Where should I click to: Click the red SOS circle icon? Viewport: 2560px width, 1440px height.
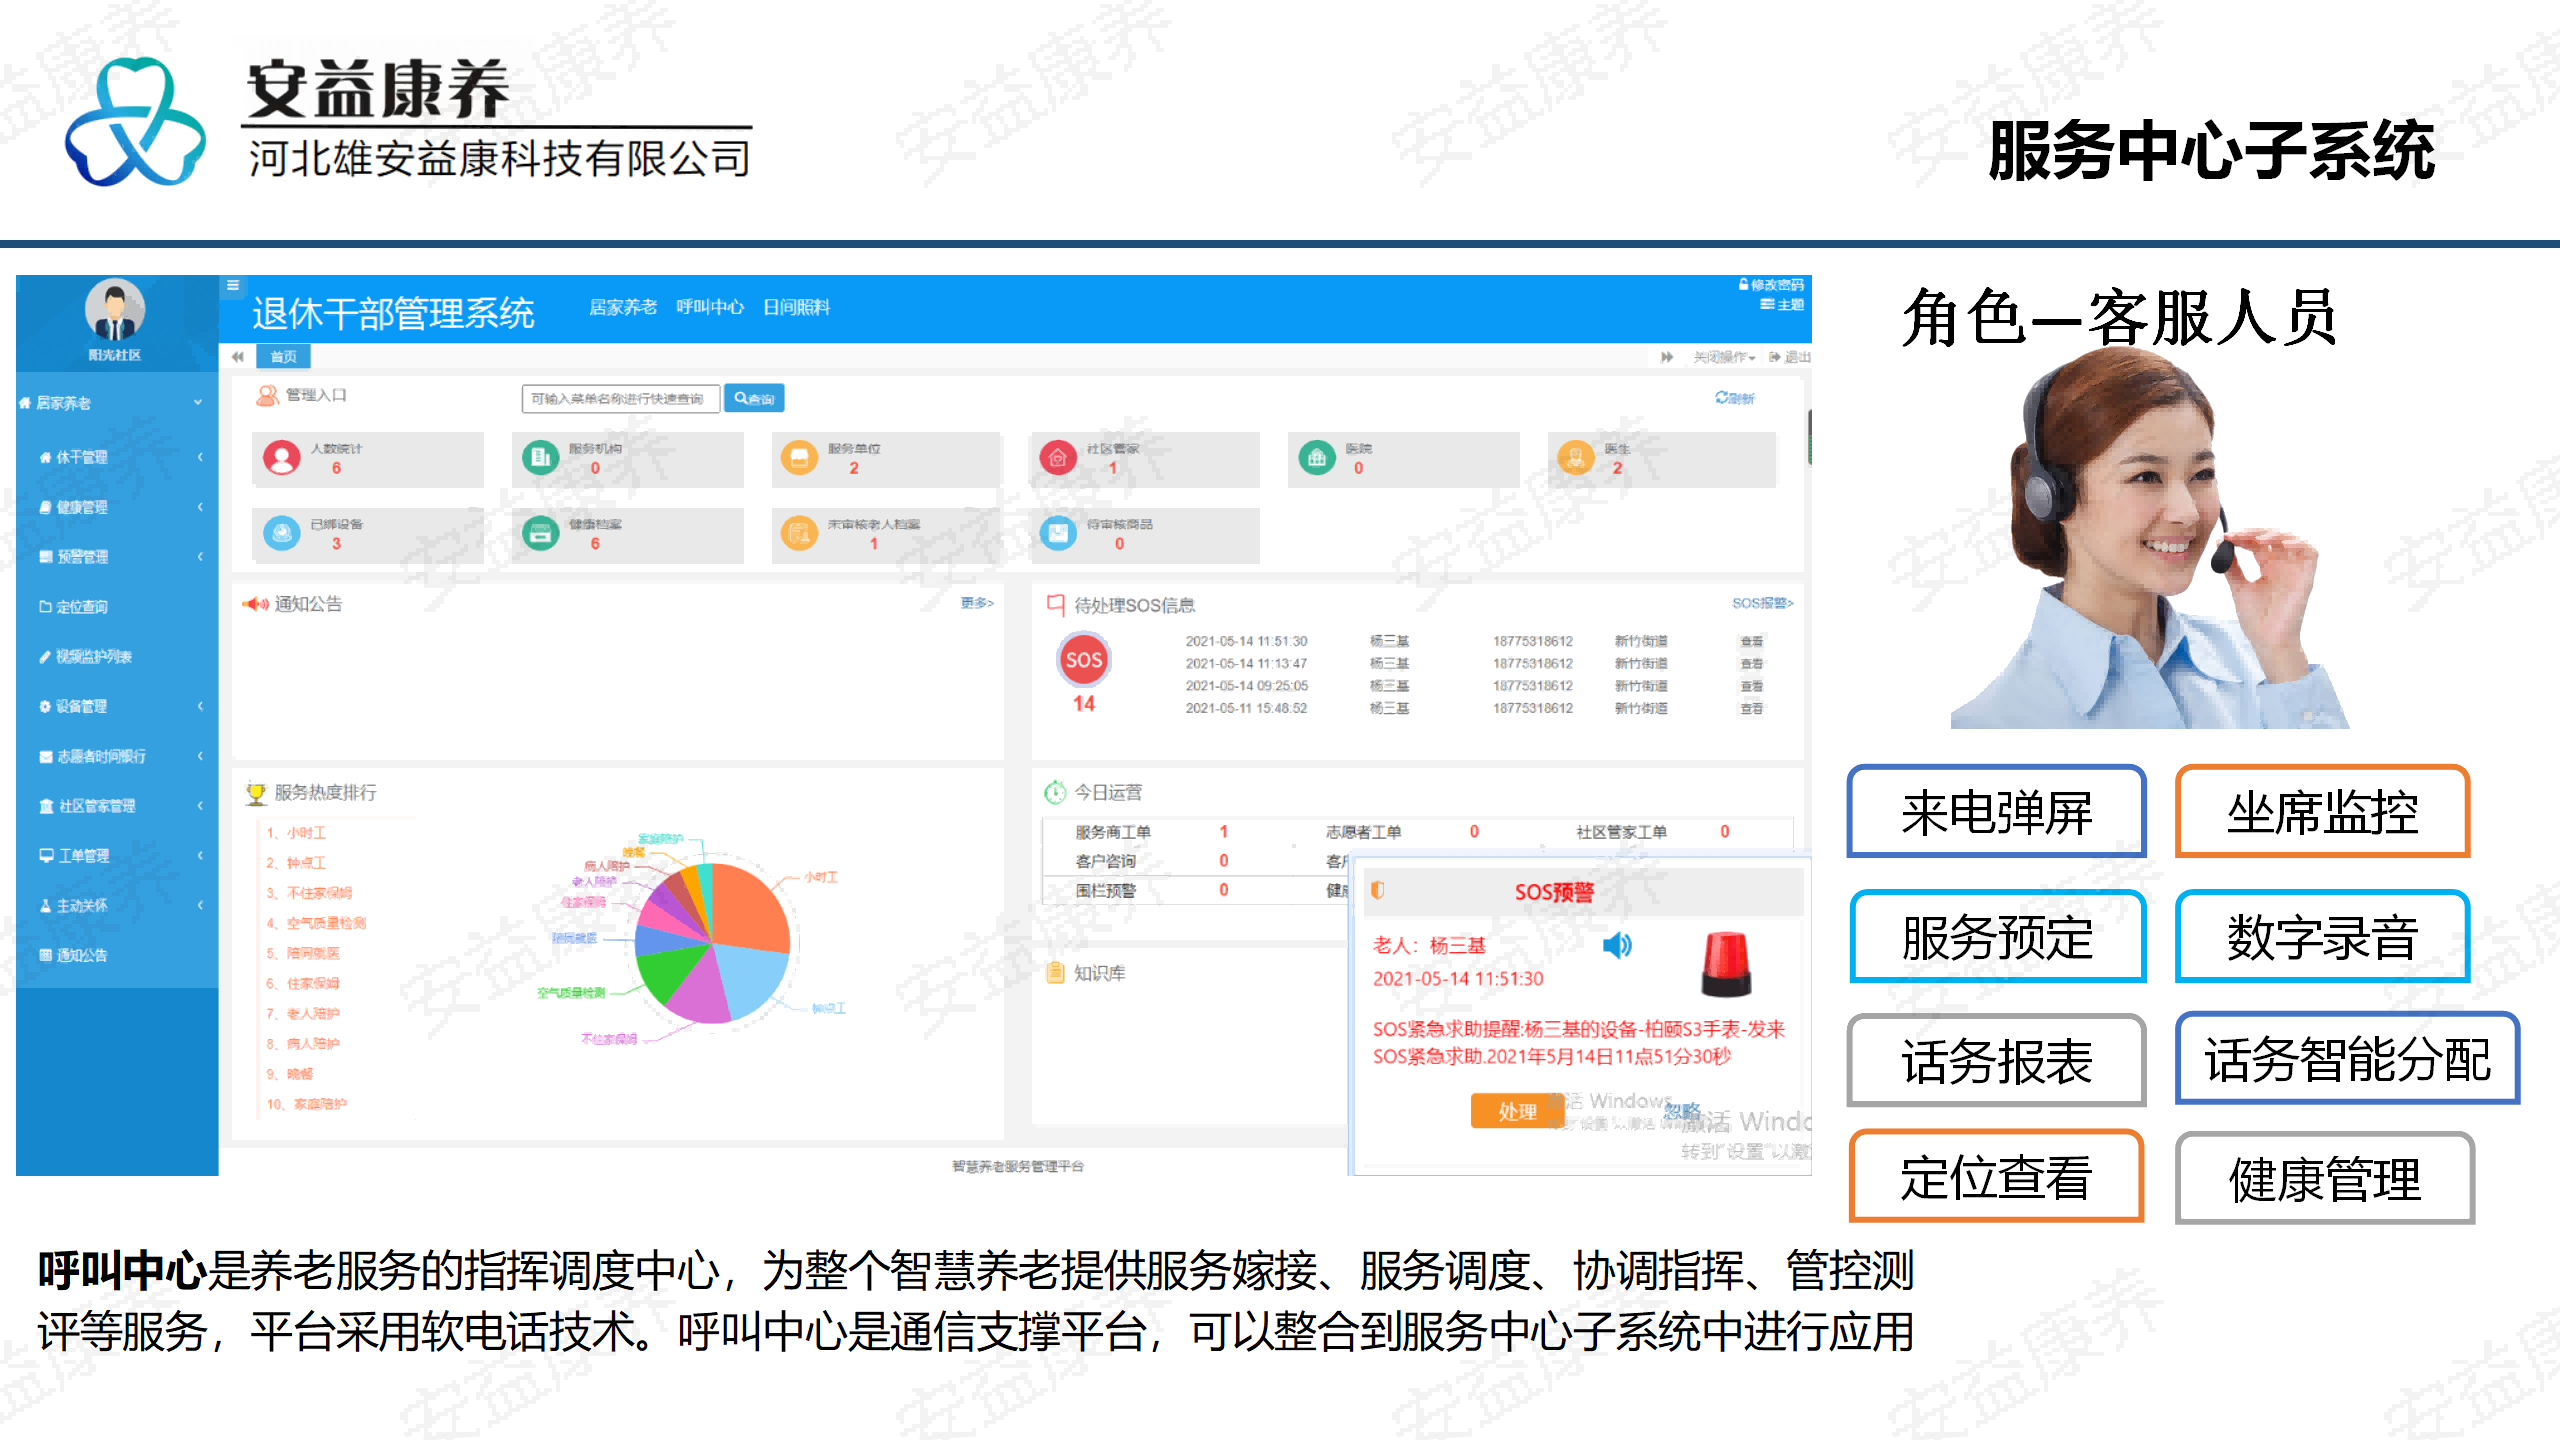click(x=1084, y=660)
